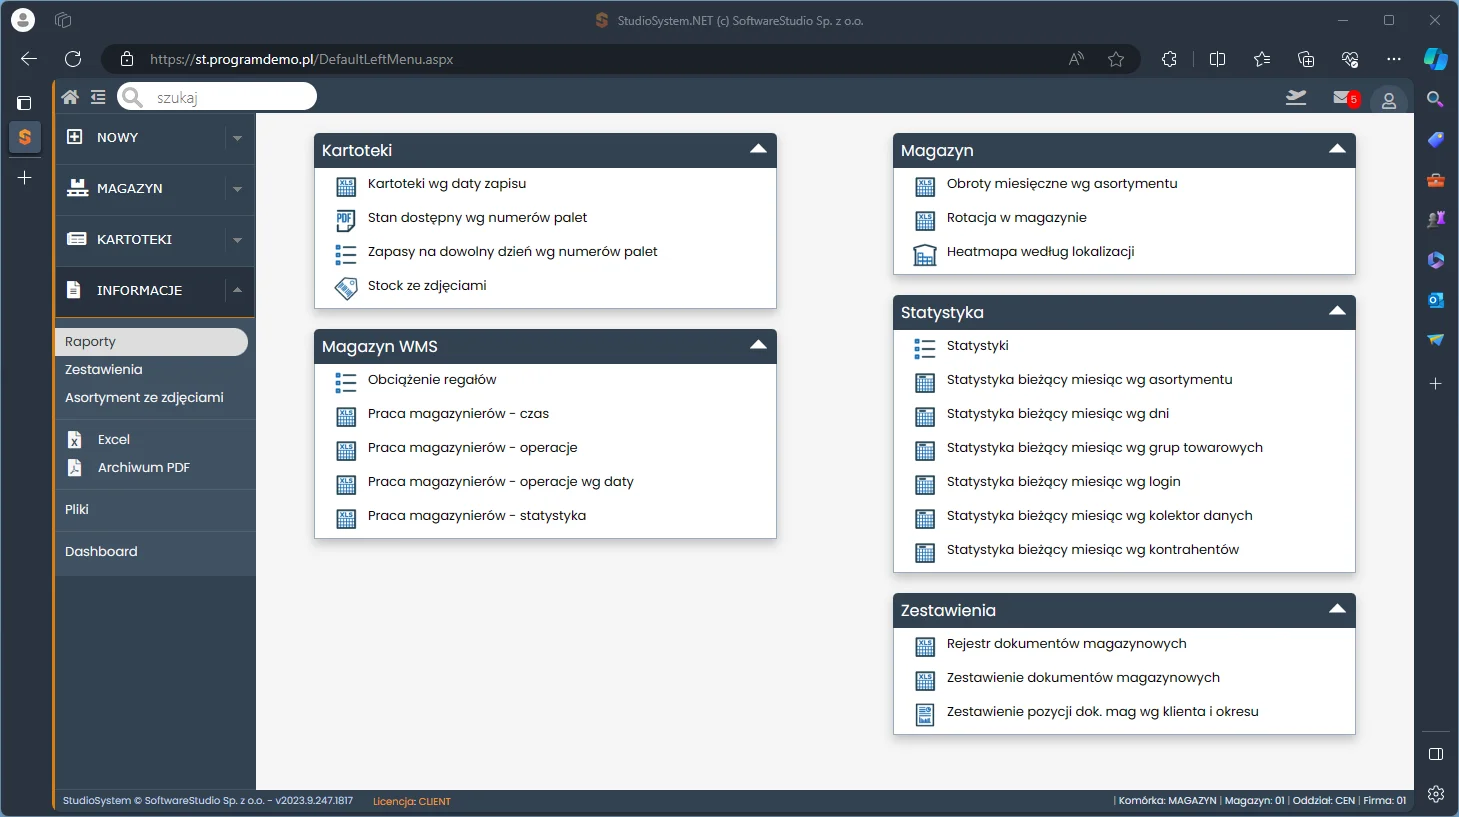Open Kartoteki wg daty zapisu report

click(x=447, y=184)
